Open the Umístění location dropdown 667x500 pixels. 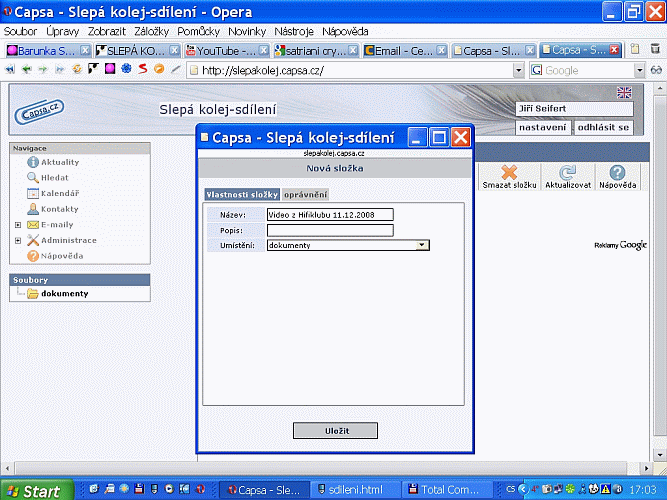(423, 244)
